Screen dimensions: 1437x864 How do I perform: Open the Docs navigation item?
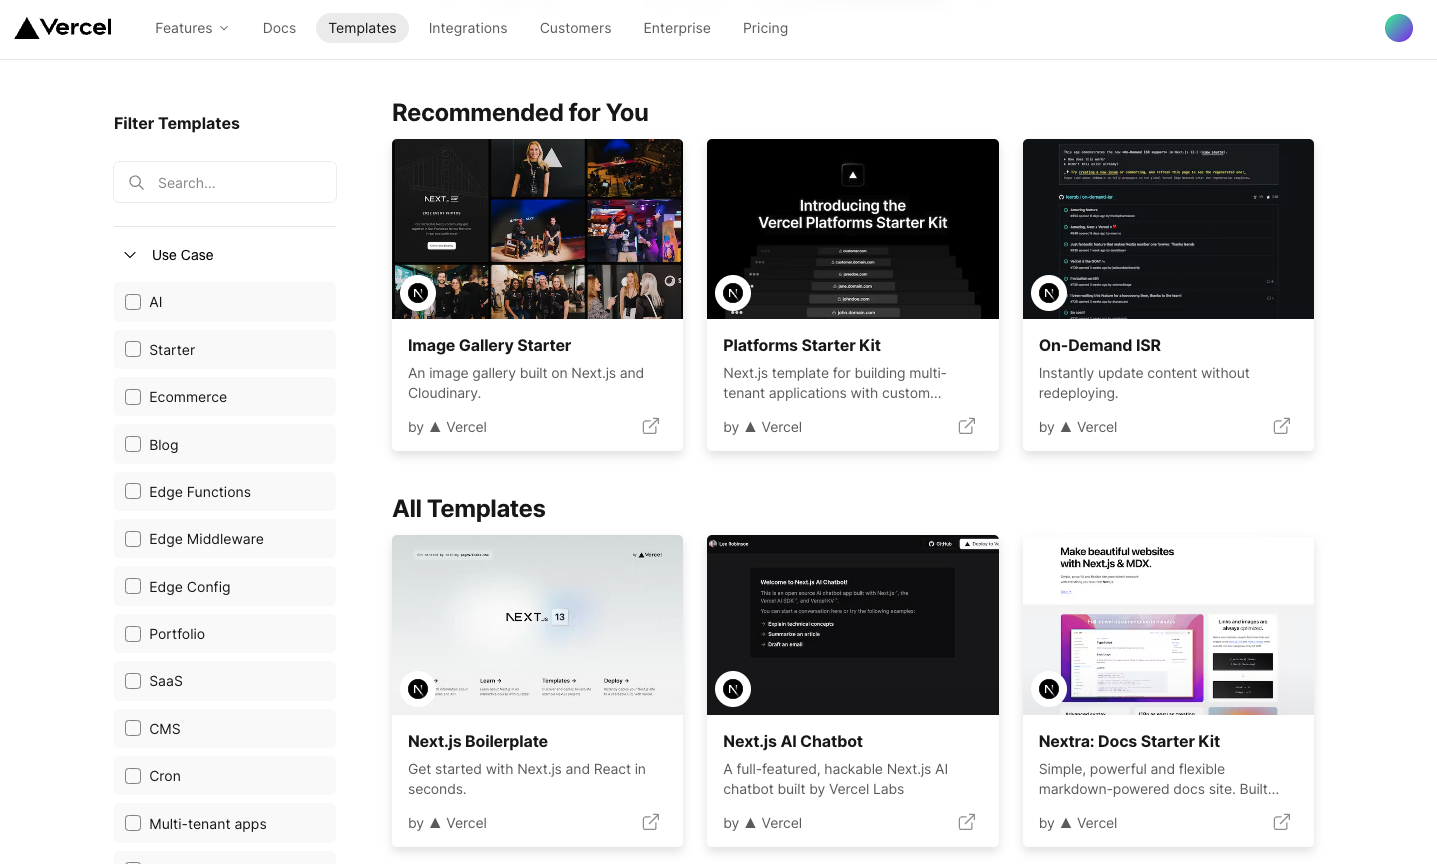[279, 28]
